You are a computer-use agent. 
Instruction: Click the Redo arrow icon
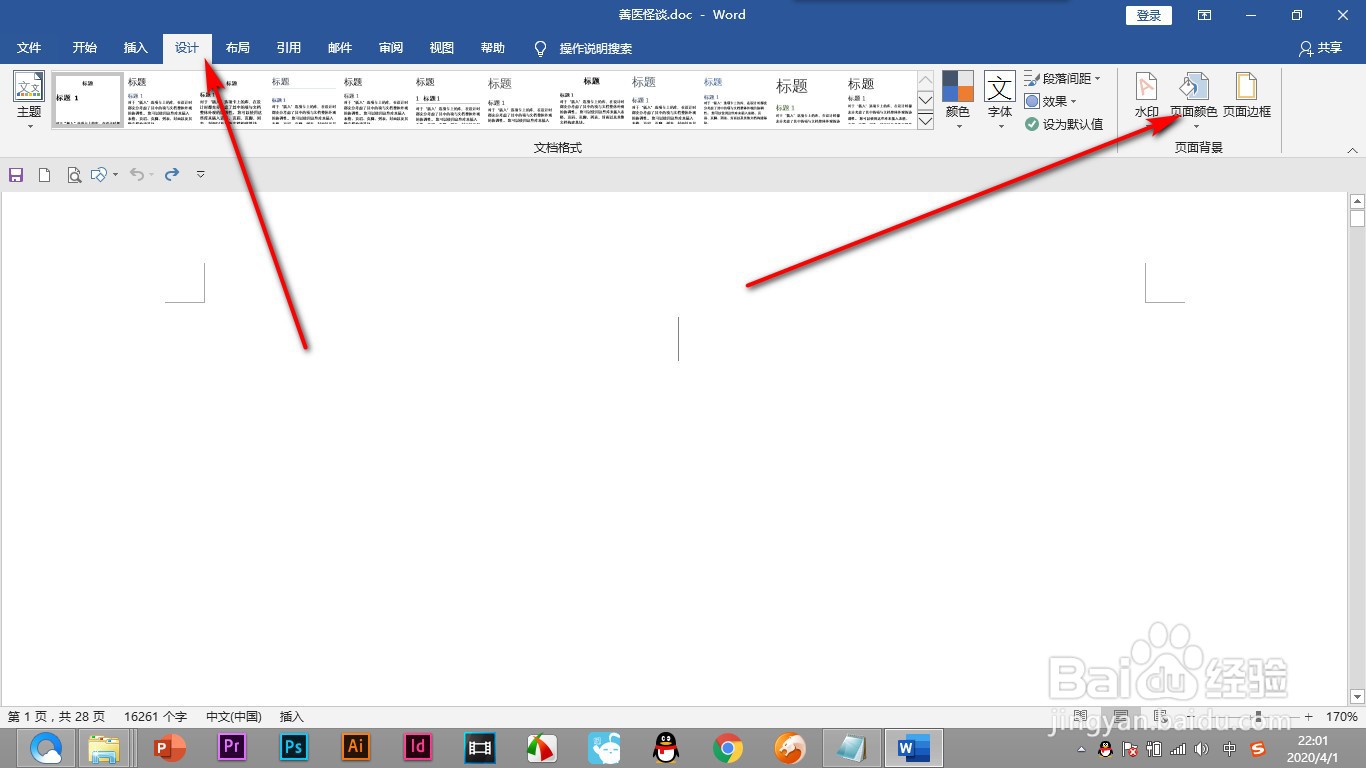[x=172, y=175]
